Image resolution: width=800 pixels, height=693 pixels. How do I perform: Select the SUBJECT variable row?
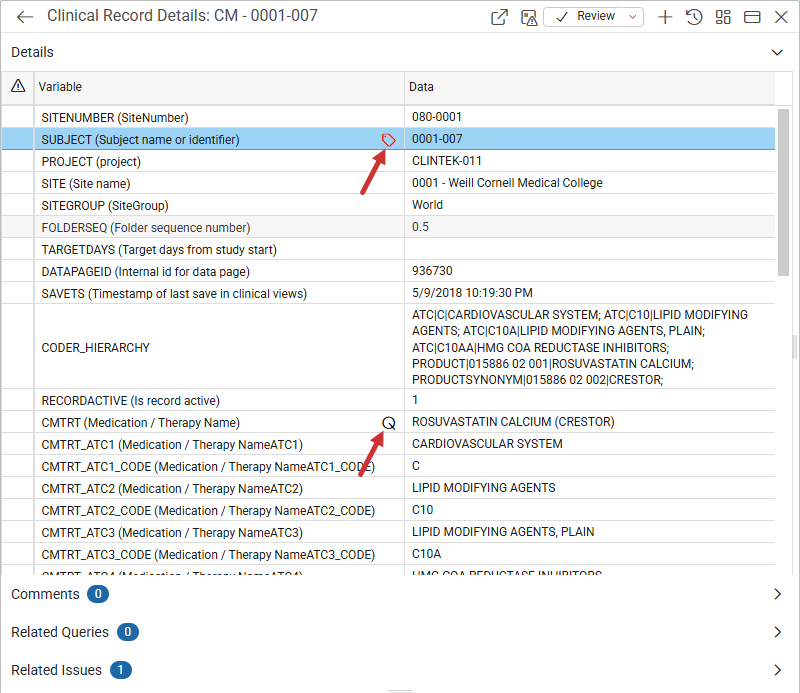[388, 139]
